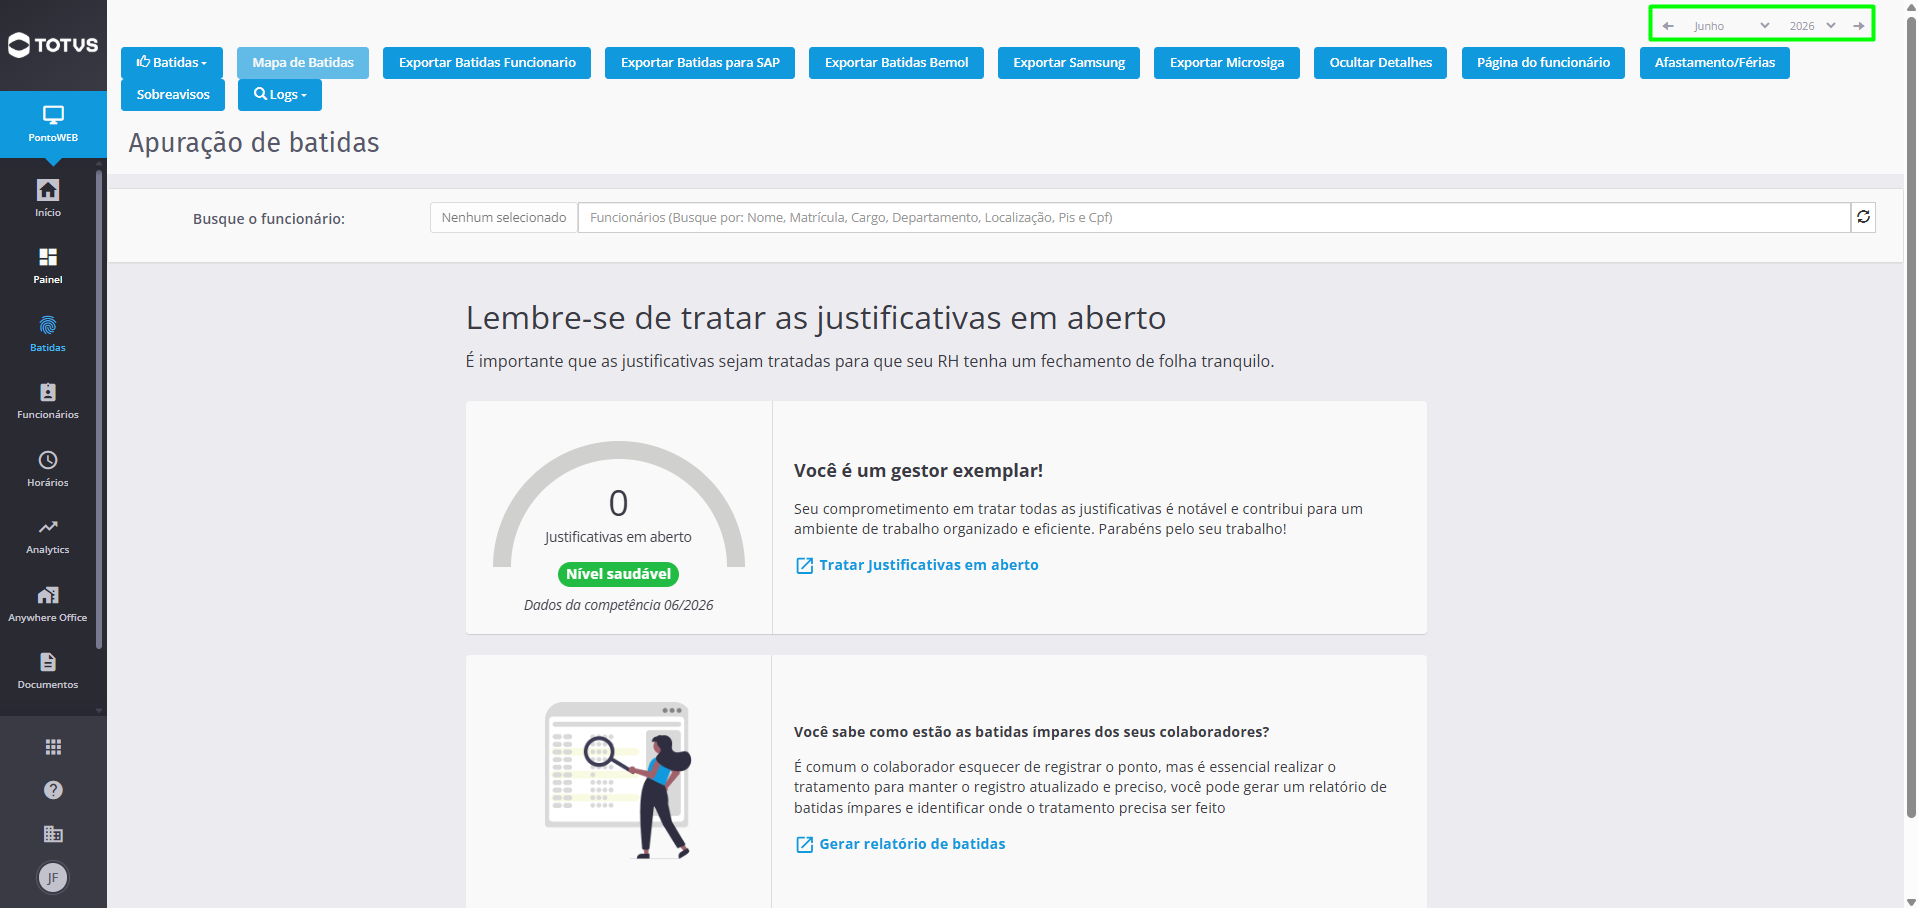This screenshot has height=908, width=1918.
Task: Open the Batidas dropdown button
Action: click(x=172, y=62)
